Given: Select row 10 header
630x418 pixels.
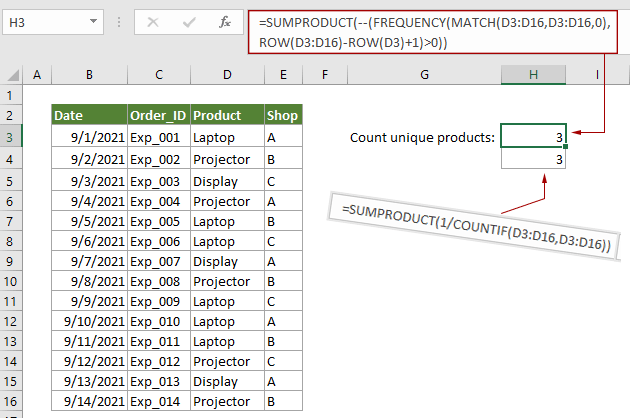Looking at the screenshot, I should pos(11,282).
